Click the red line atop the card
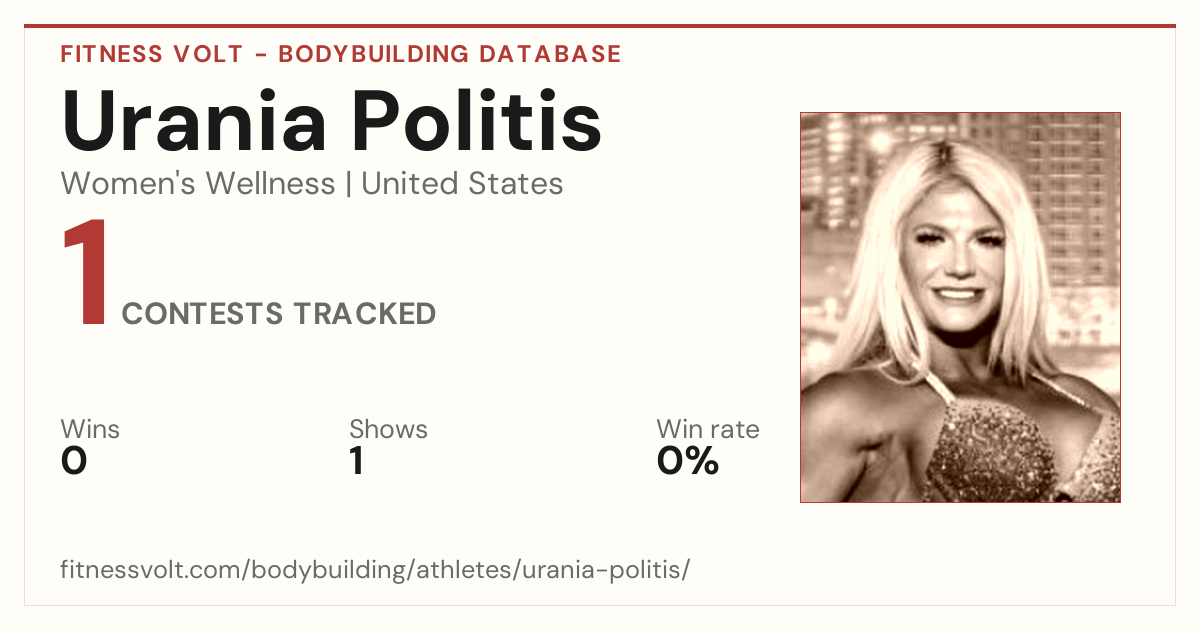This screenshot has width=1200, height=630. point(600,26)
